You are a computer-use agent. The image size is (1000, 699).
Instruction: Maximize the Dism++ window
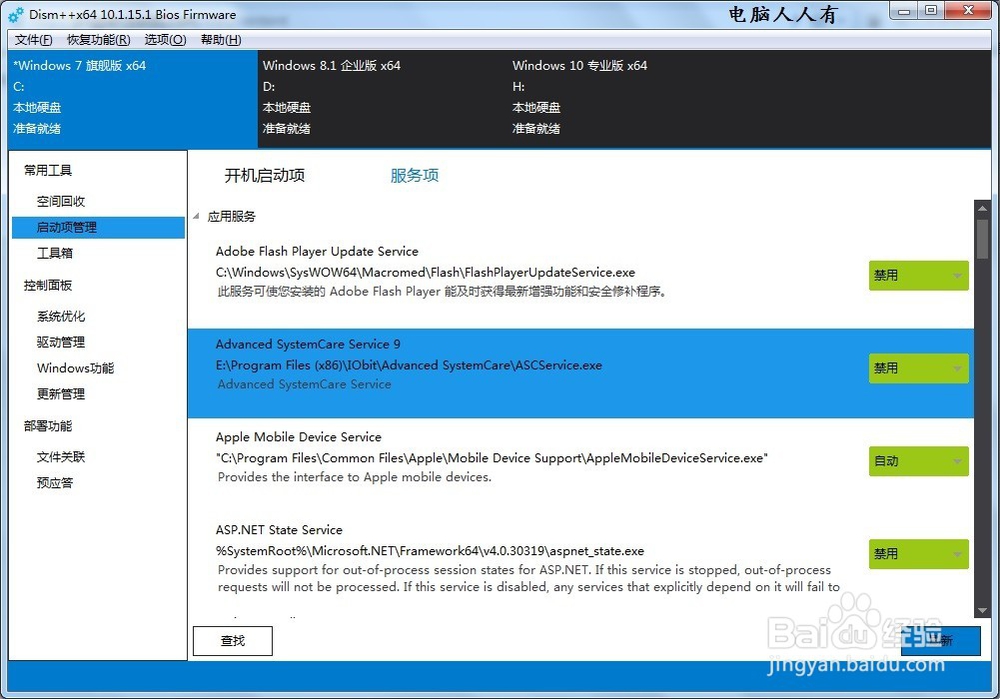[x=930, y=10]
